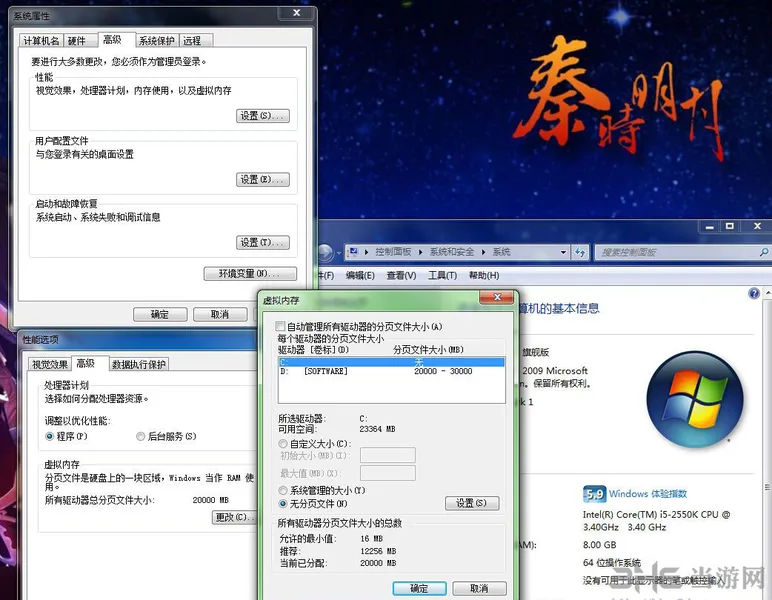Click the blue help question mark icon
The height and width of the screenshot is (600, 772).
click(754, 293)
